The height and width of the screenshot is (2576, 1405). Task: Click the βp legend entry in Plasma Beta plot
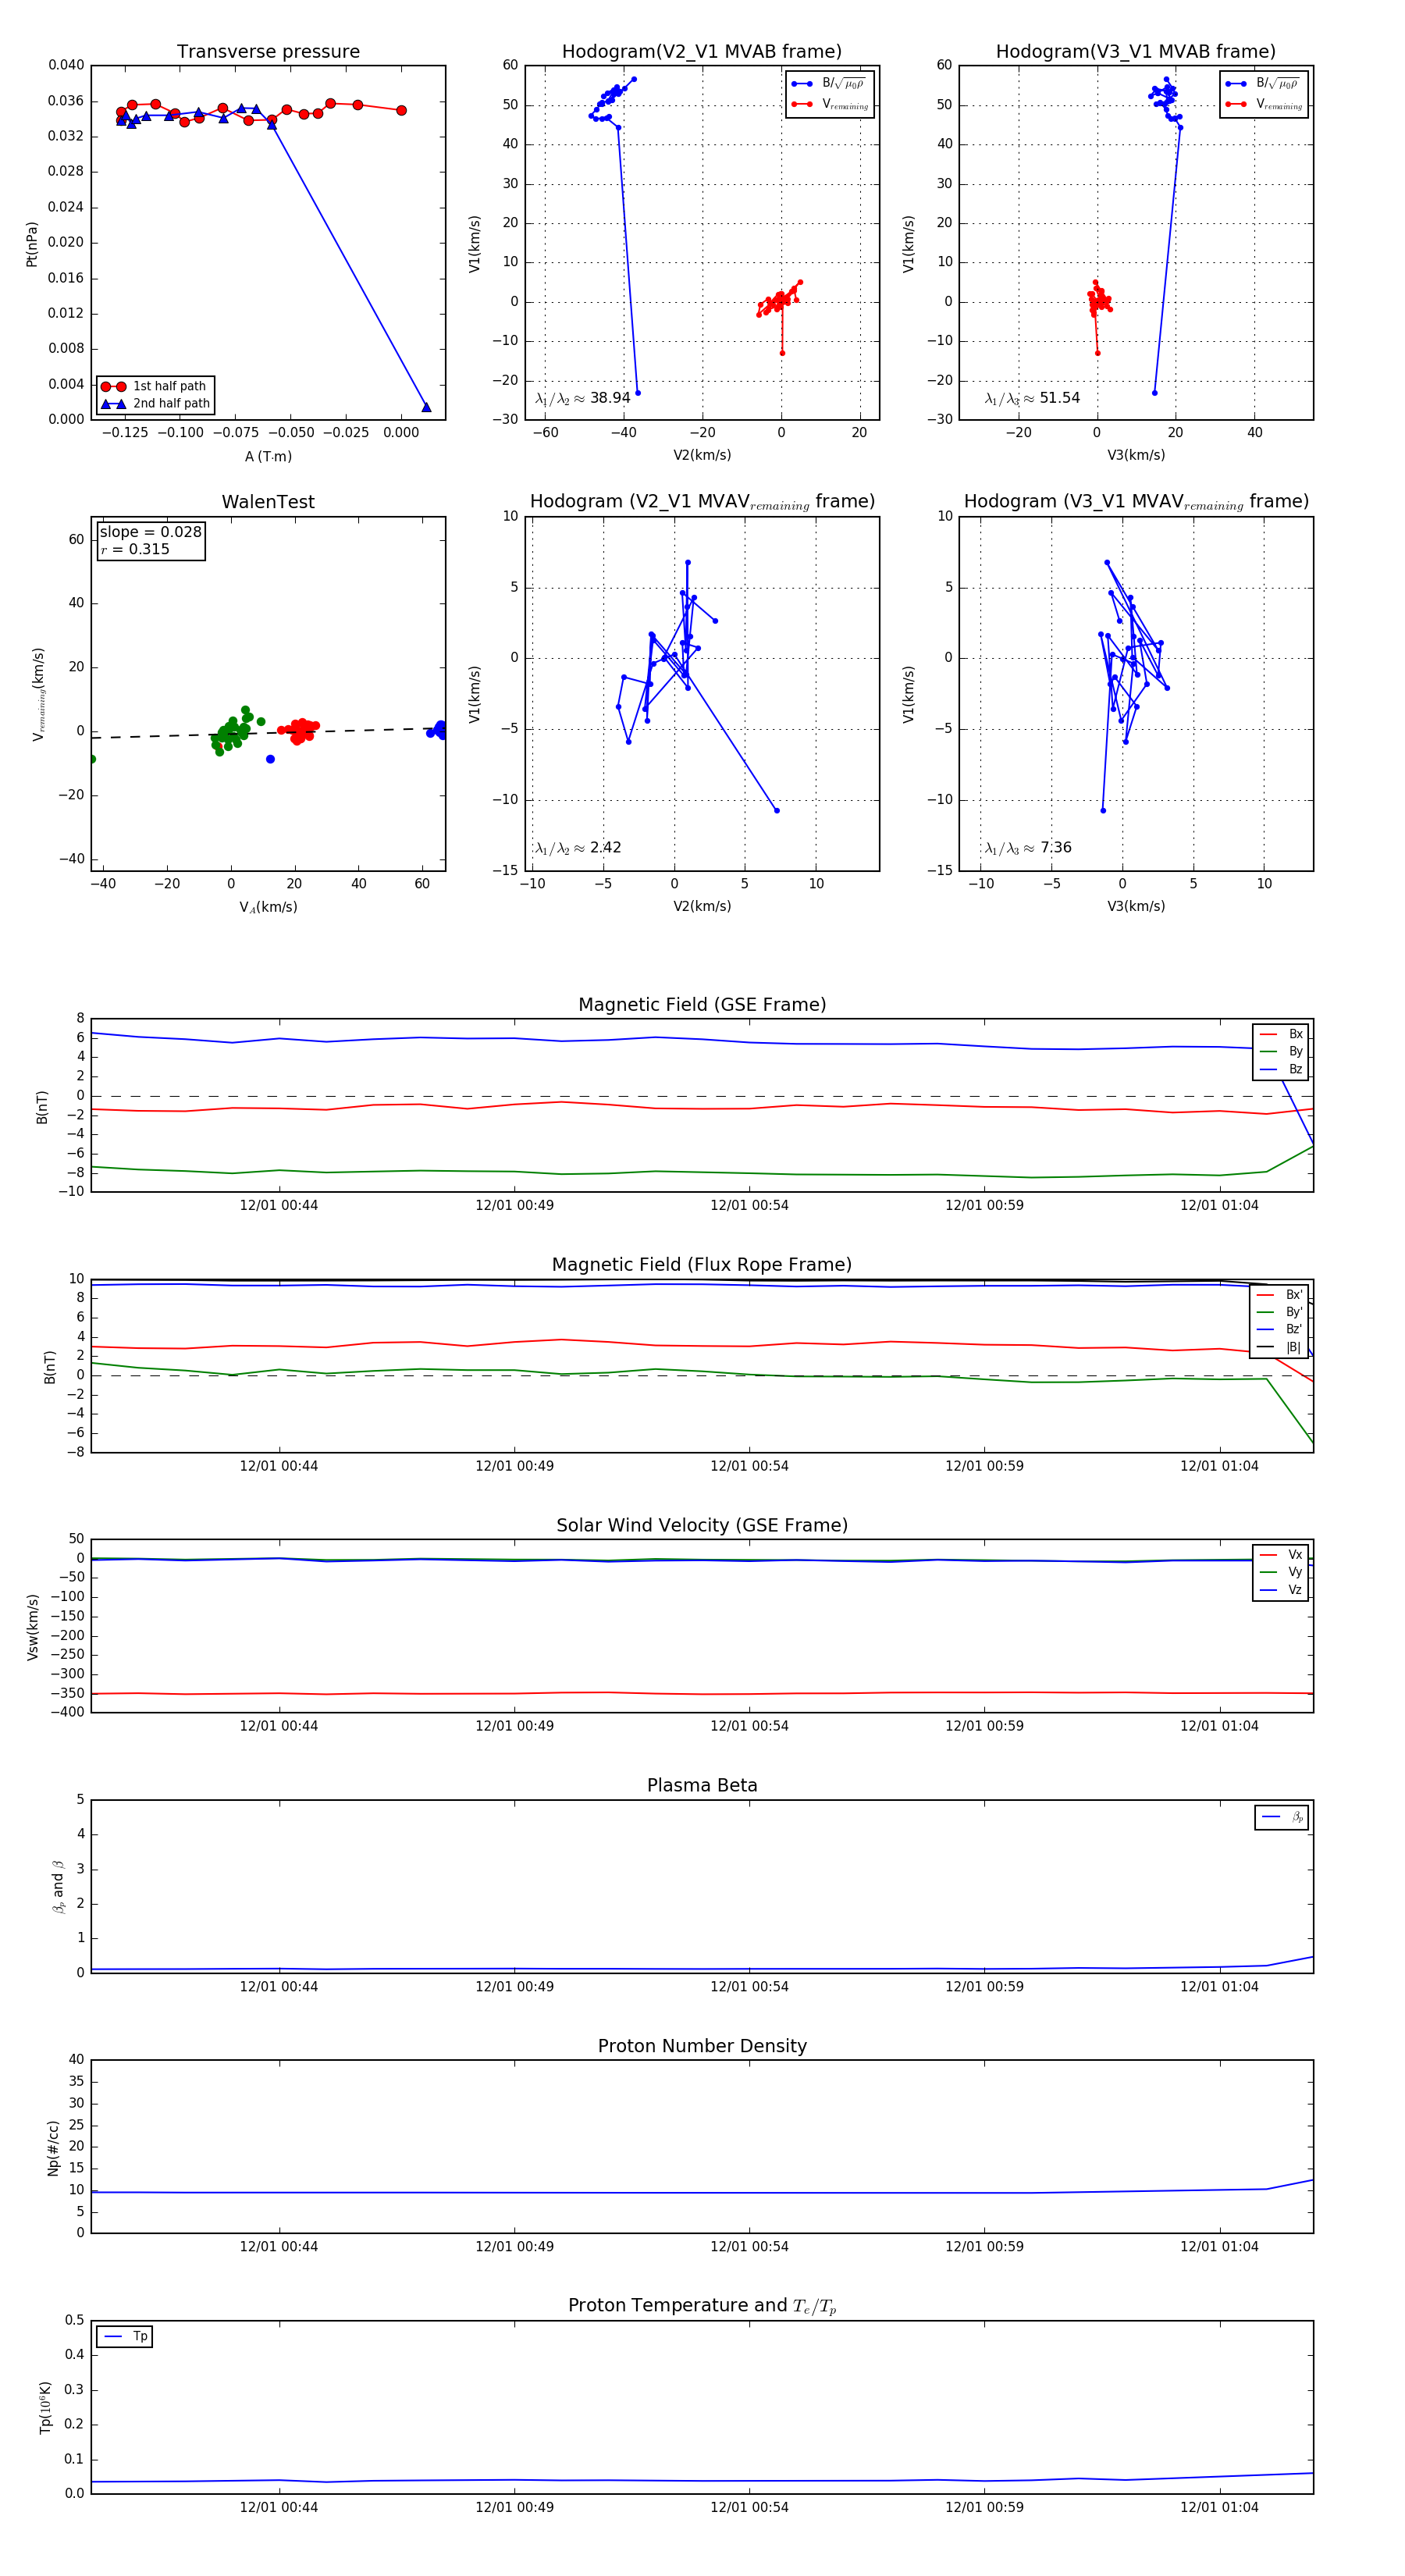[1283, 1817]
